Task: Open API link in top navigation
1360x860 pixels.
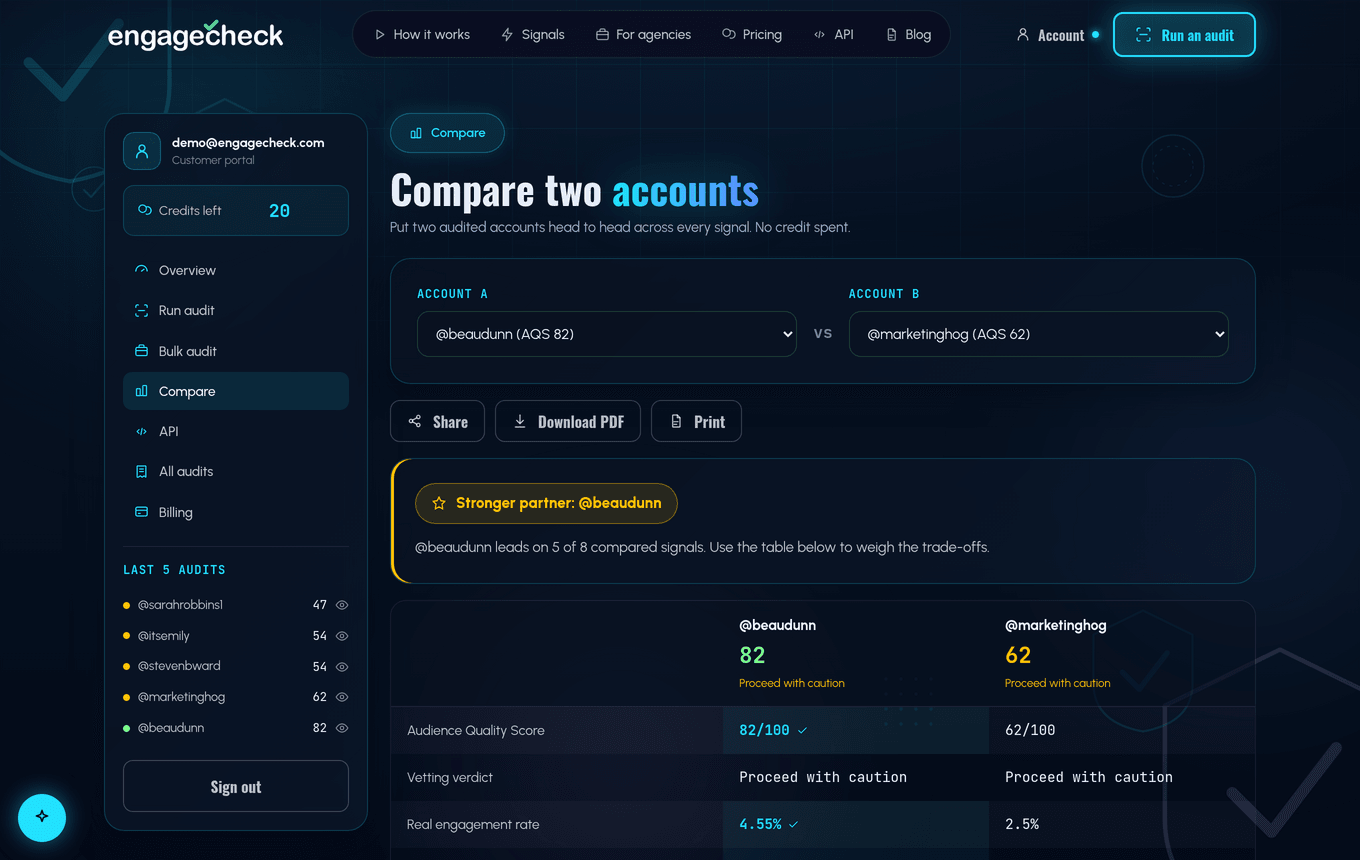Action: pos(834,34)
